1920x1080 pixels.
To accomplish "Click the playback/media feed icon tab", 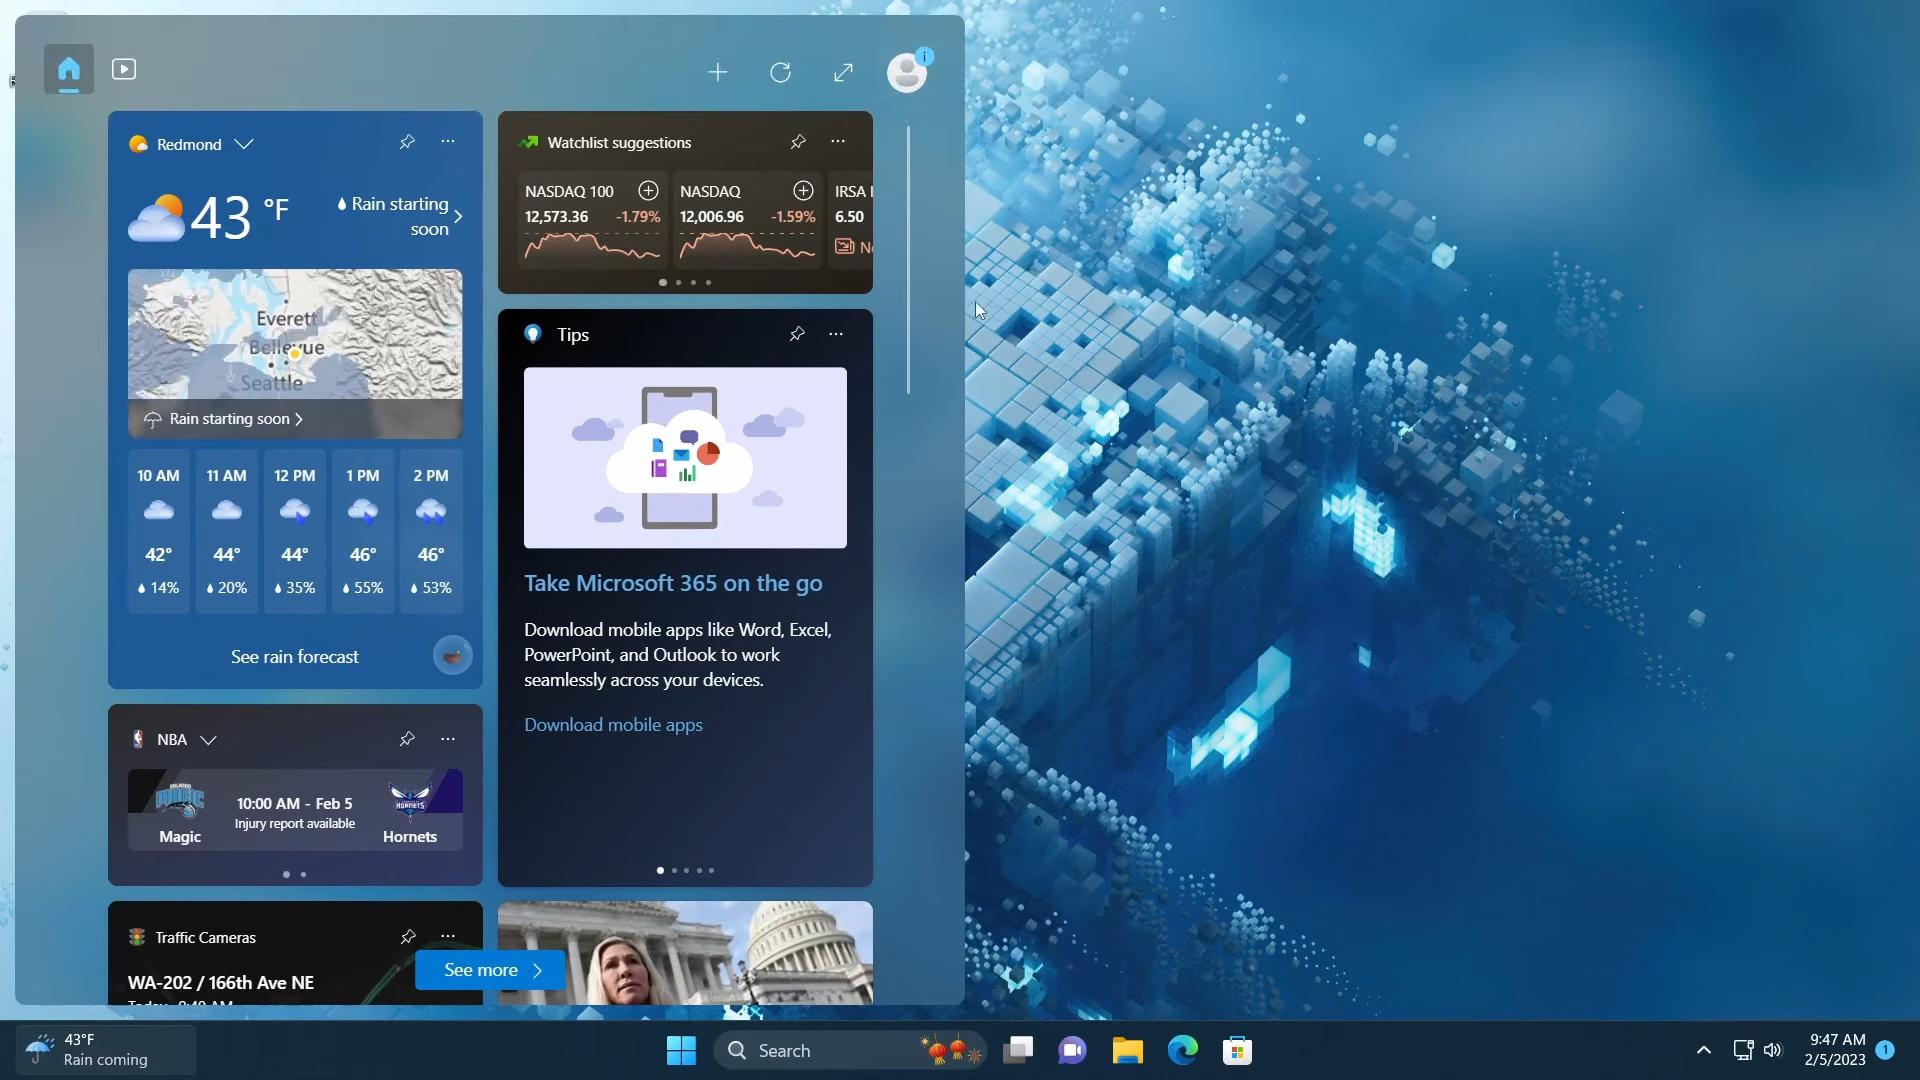I will click(124, 69).
